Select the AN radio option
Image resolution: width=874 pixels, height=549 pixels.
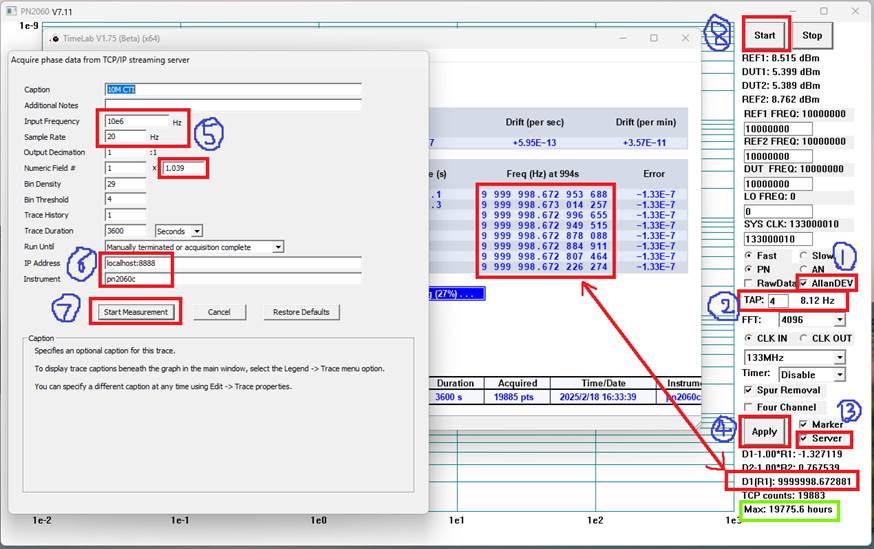point(803,269)
